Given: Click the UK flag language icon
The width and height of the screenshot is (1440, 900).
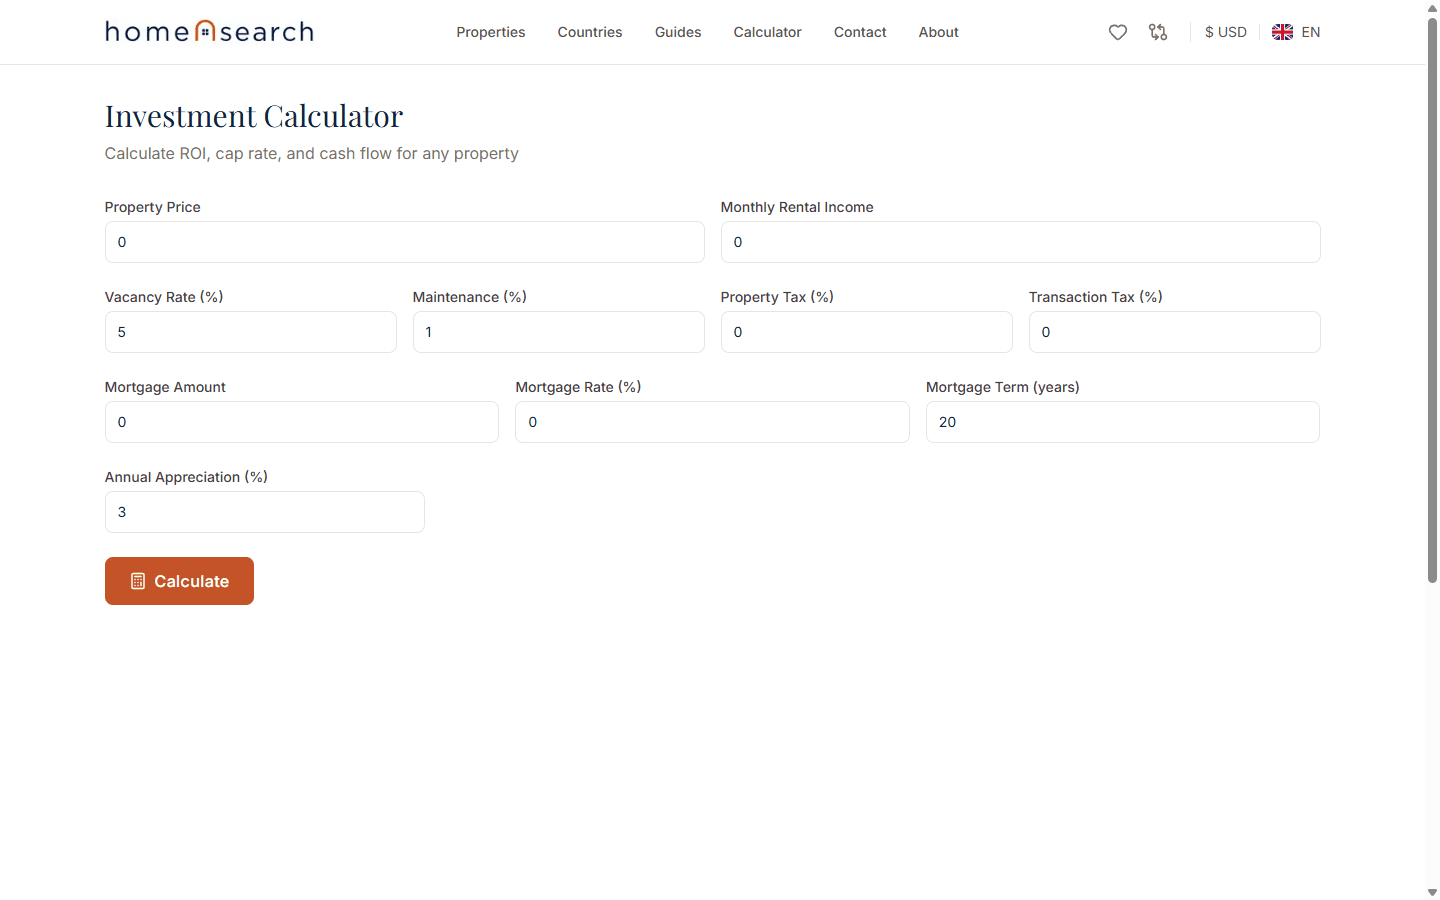Looking at the screenshot, I should point(1282,32).
